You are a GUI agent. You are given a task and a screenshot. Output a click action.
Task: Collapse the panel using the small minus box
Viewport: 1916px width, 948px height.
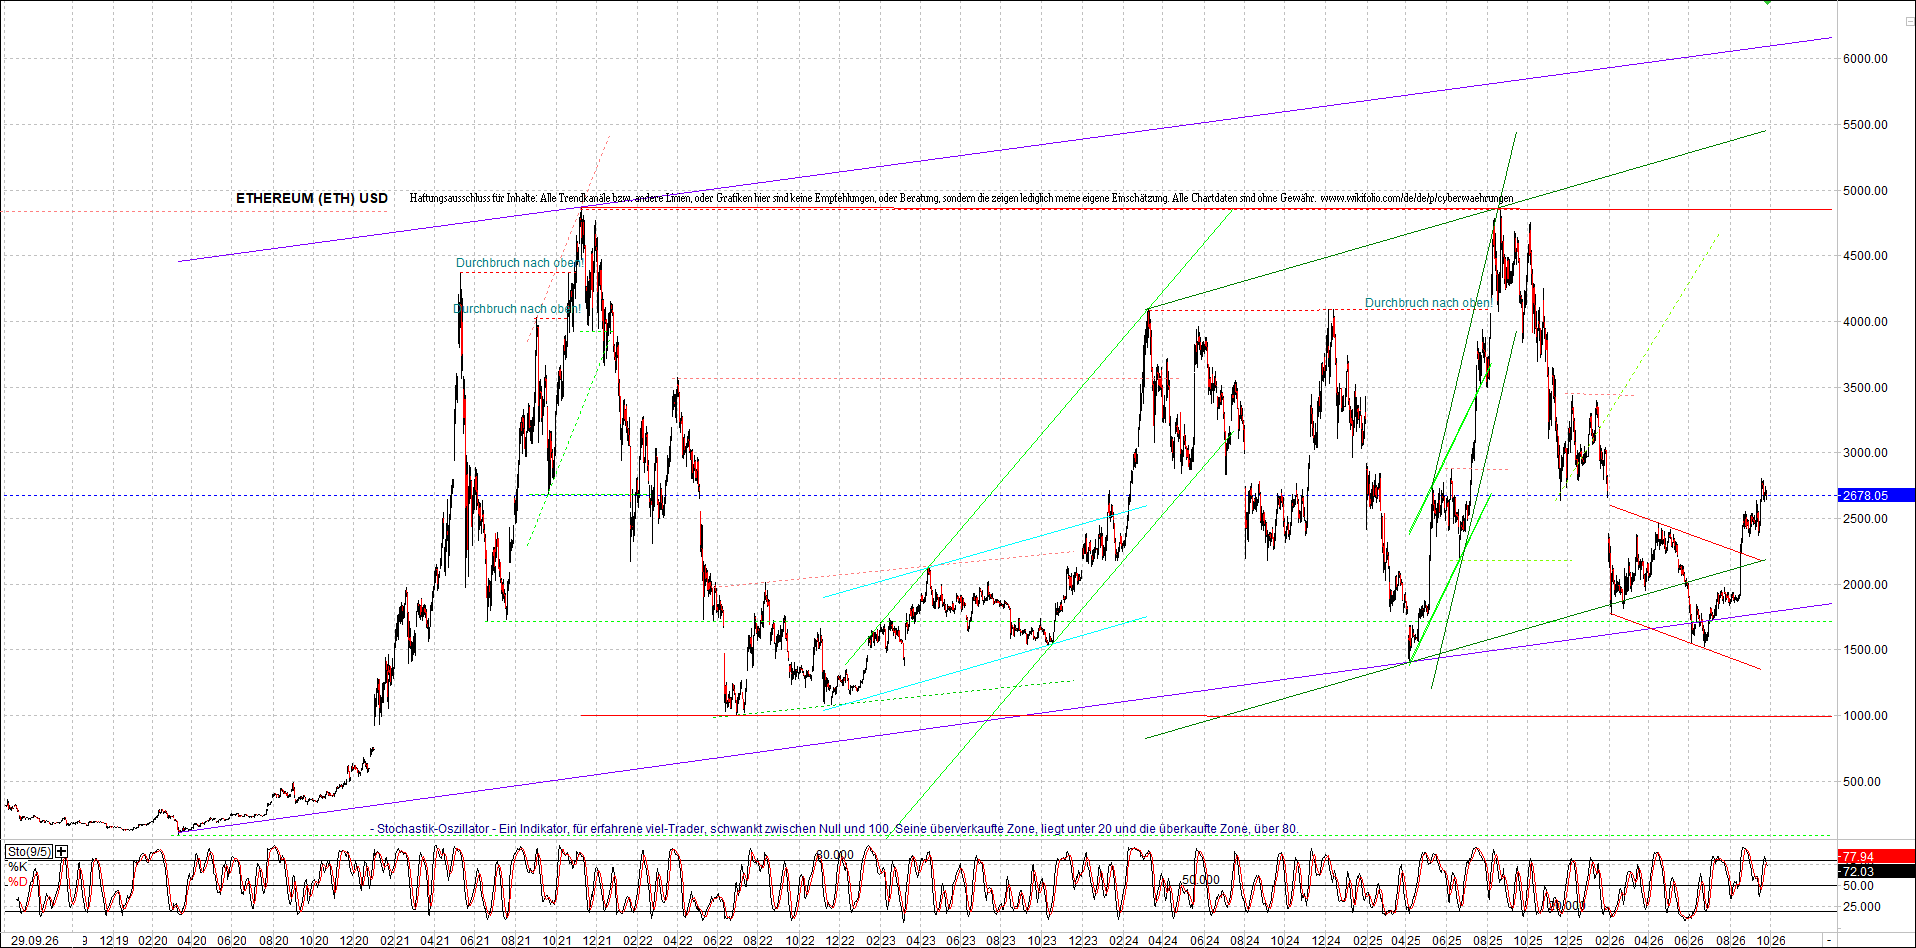tap(1909, 21)
